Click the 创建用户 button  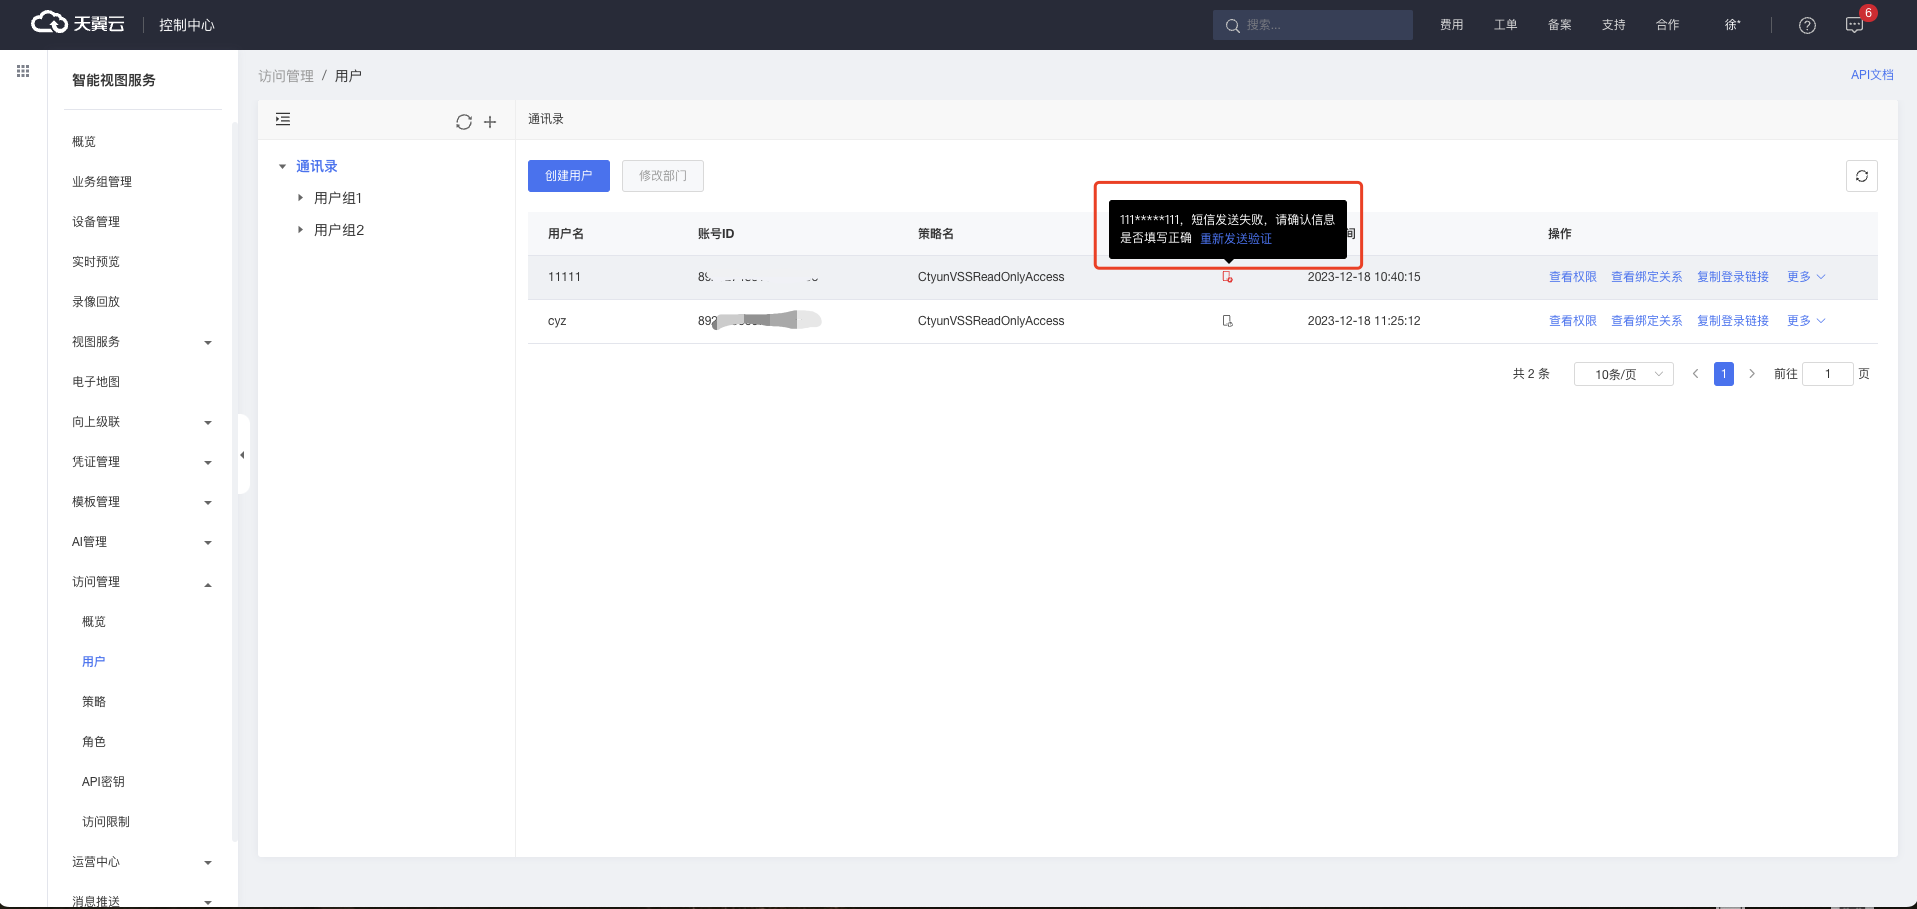tap(568, 176)
